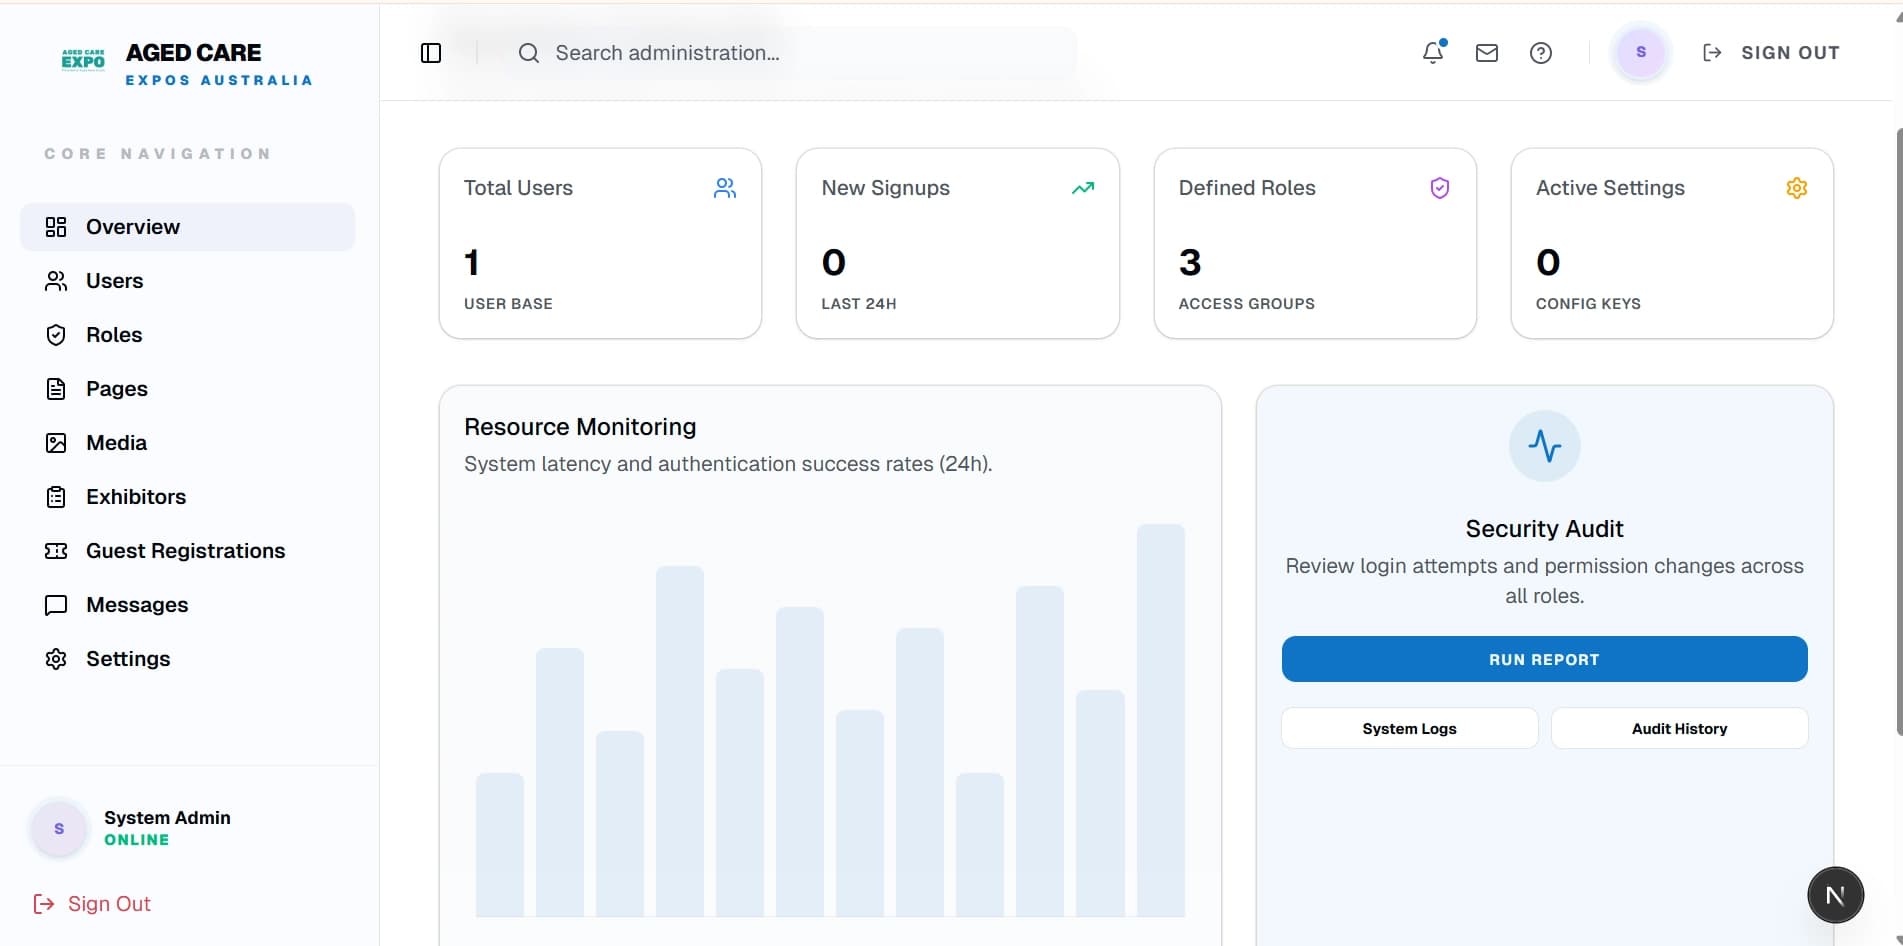1903x946 pixels.
Task: Click the System Admin avatar in sidebar
Action: click(59, 829)
